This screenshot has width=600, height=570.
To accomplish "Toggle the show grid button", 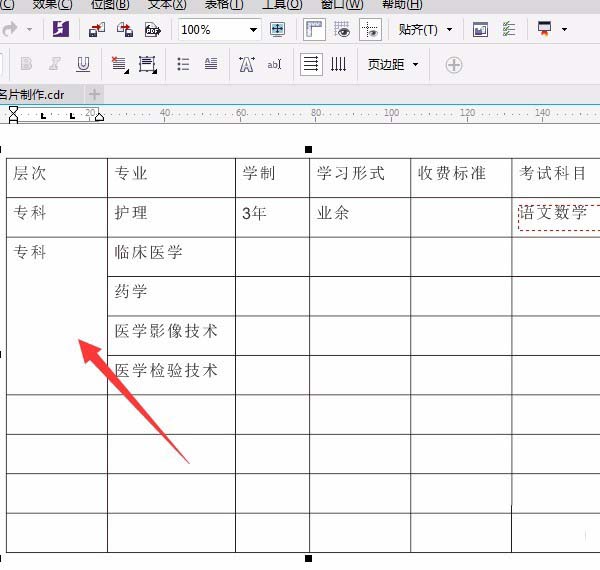I will pos(342,29).
